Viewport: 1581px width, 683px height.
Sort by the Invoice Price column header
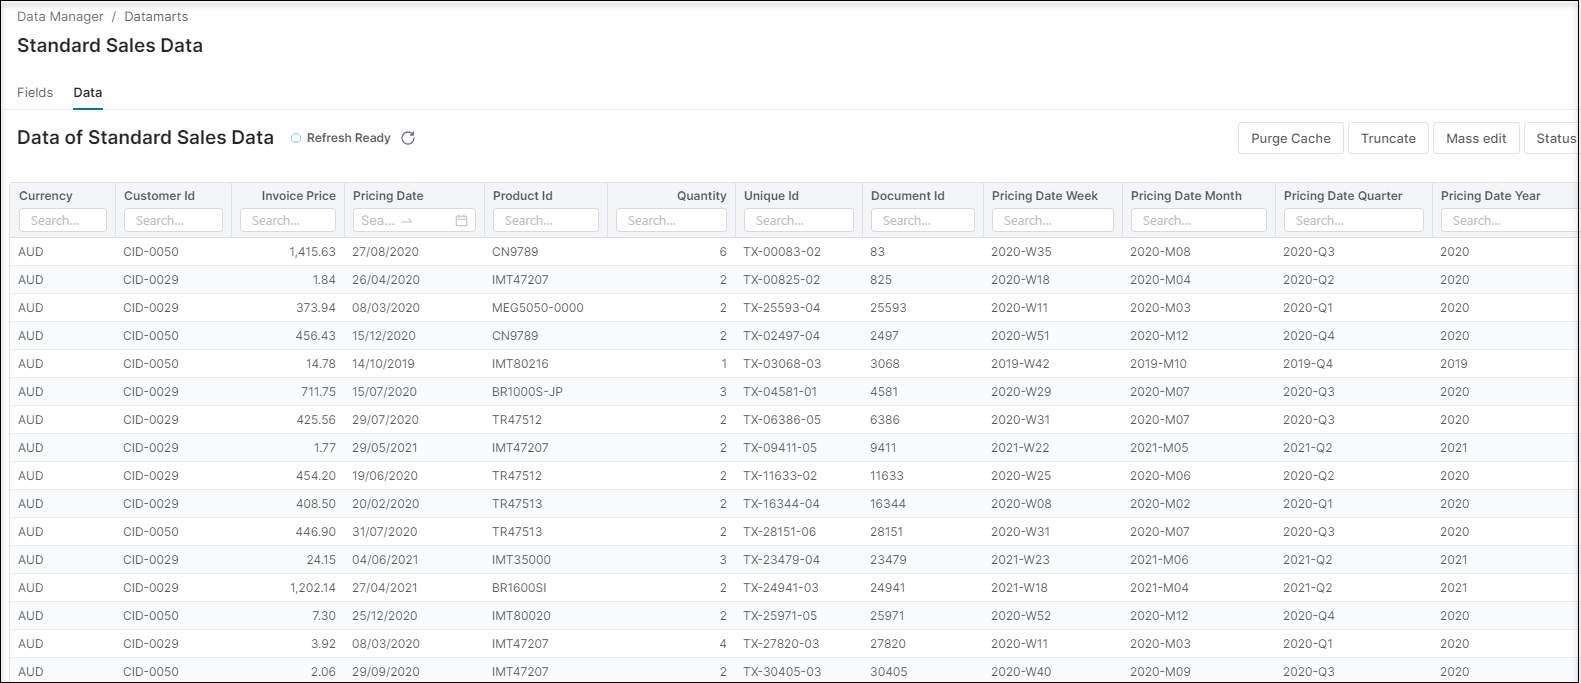pos(298,196)
